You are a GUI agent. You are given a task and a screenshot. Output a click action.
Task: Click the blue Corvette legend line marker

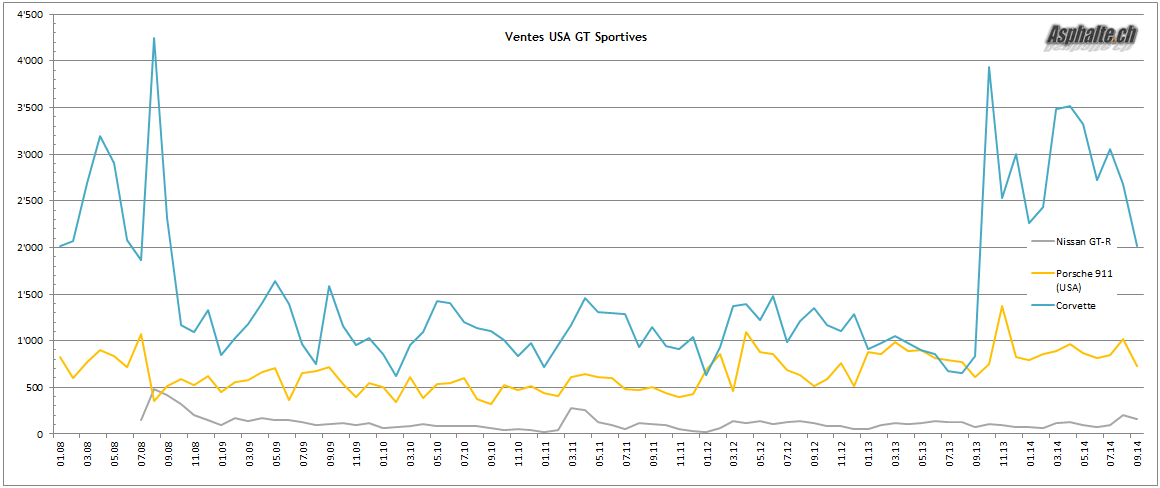tap(1041, 306)
